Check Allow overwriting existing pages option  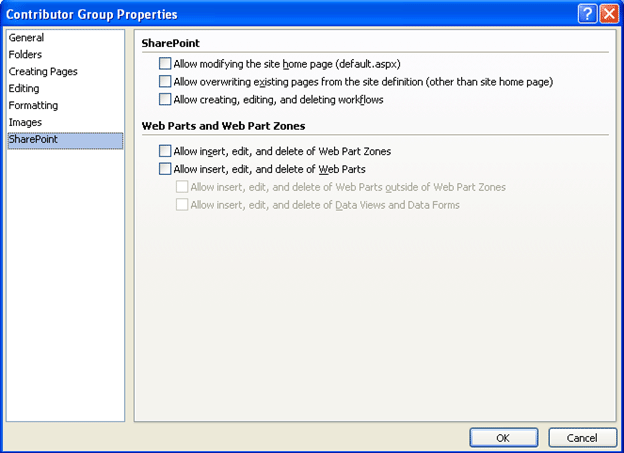coord(165,81)
